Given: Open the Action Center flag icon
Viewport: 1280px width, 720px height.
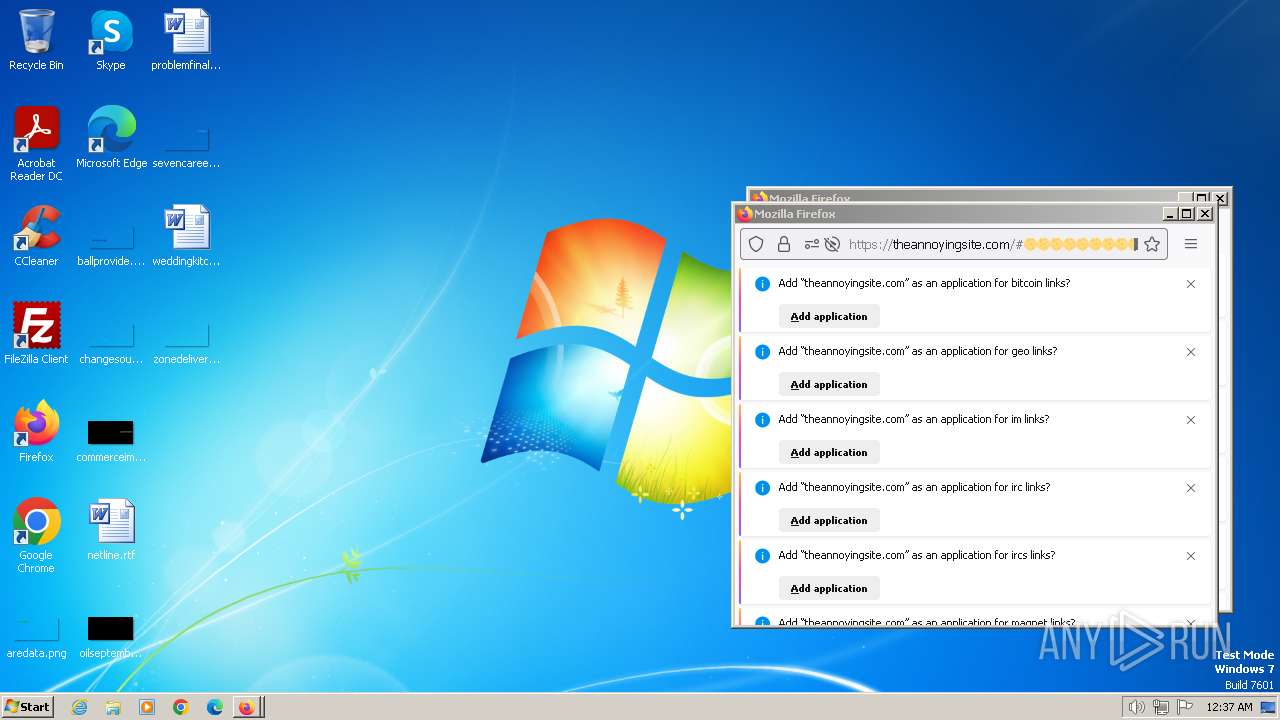Looking at the screenshot, I should click(x=1185, y=707).
